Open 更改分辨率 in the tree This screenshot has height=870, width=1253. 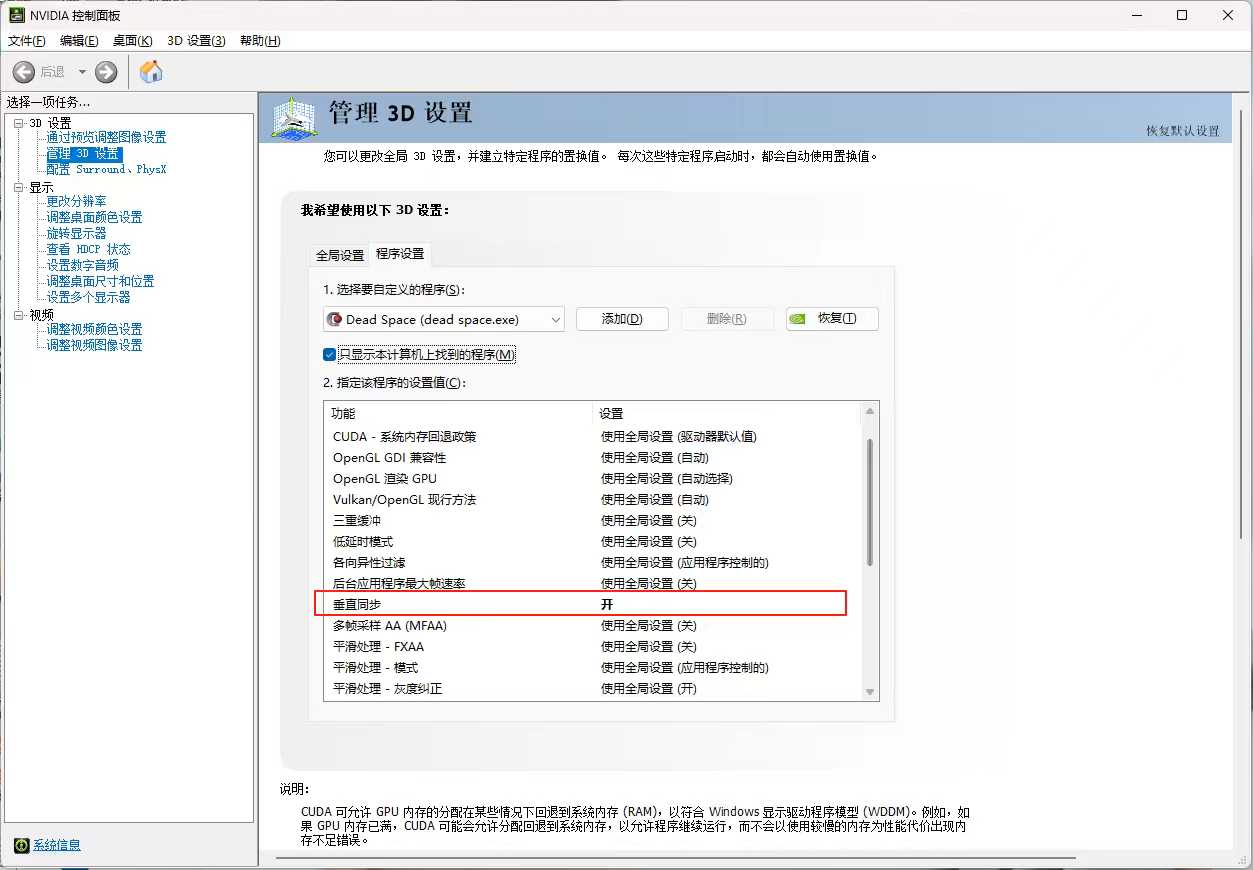[76, 202]
